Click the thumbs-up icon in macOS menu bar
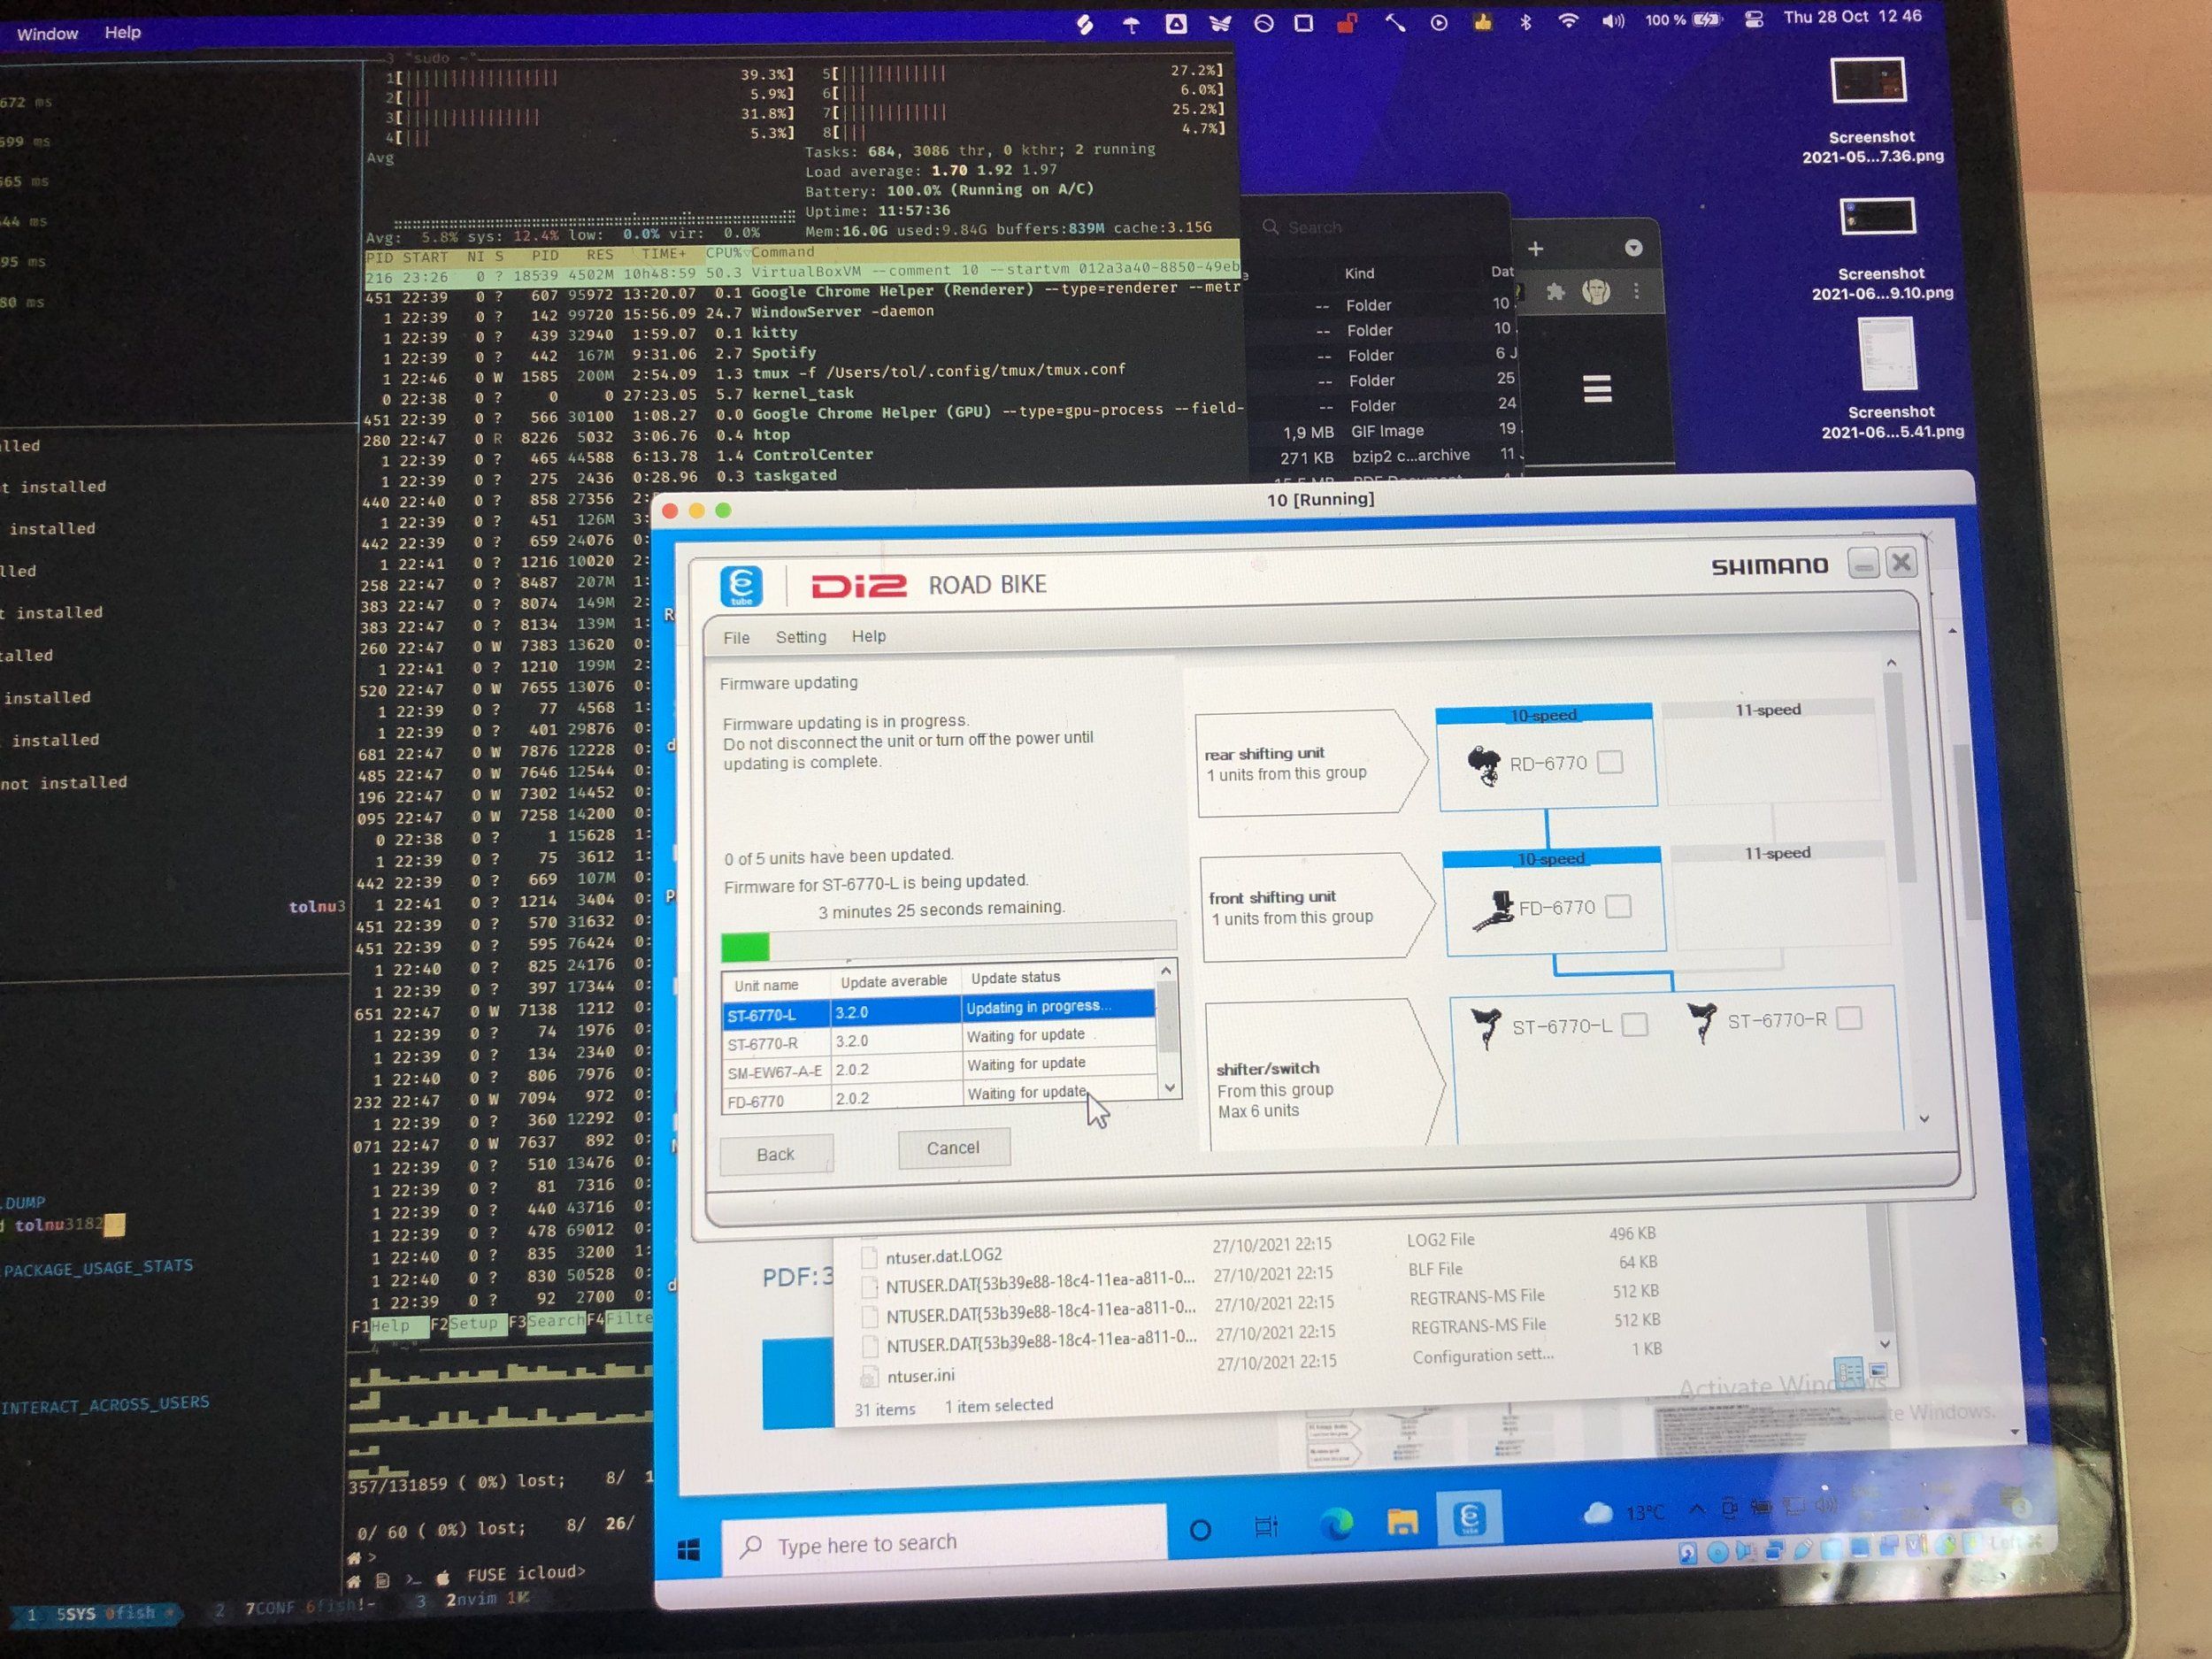 point(1482,22)
